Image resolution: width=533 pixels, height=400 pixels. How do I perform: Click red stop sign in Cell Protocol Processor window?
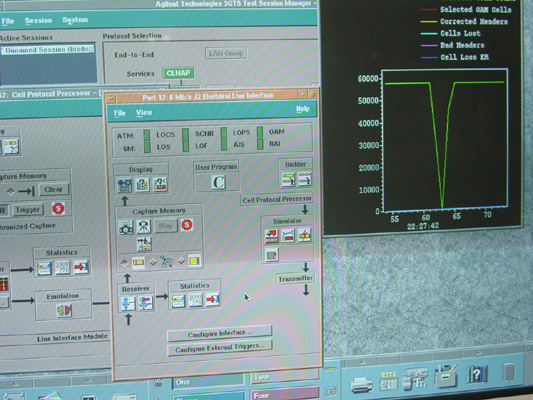[58, 208]
